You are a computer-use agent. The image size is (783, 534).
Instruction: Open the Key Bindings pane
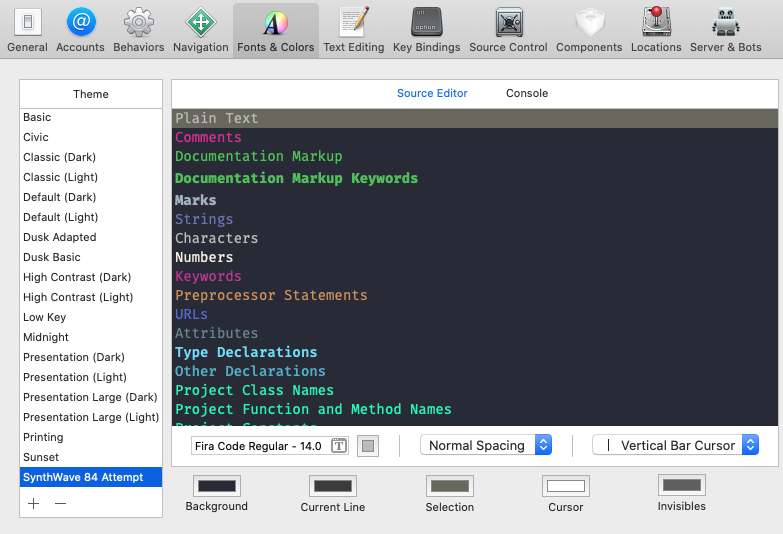tap(426, 30)
